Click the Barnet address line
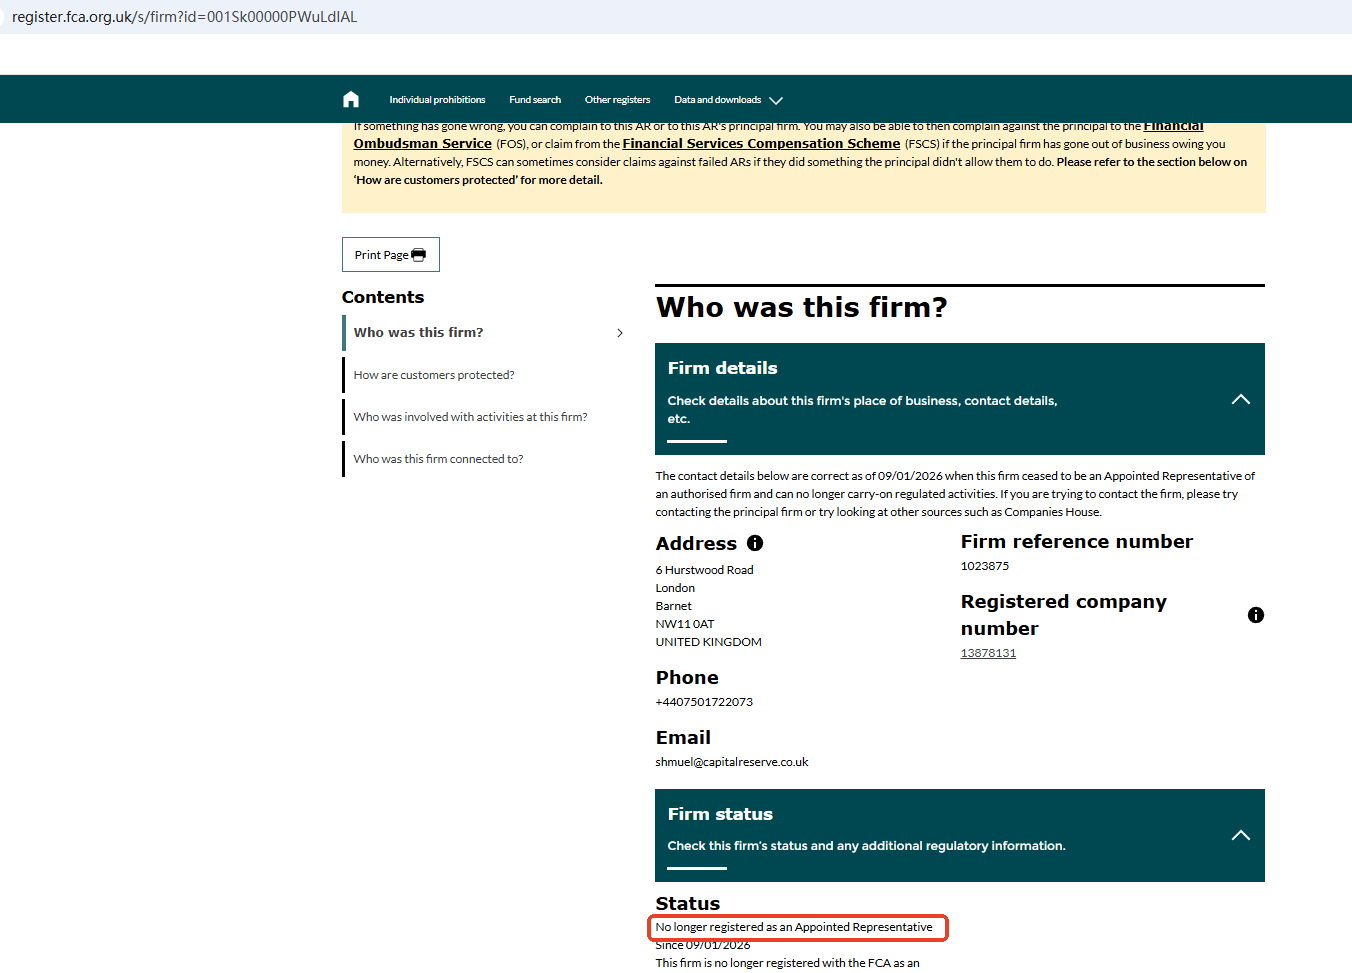The image size is (1352, 973). coord(674,606)
